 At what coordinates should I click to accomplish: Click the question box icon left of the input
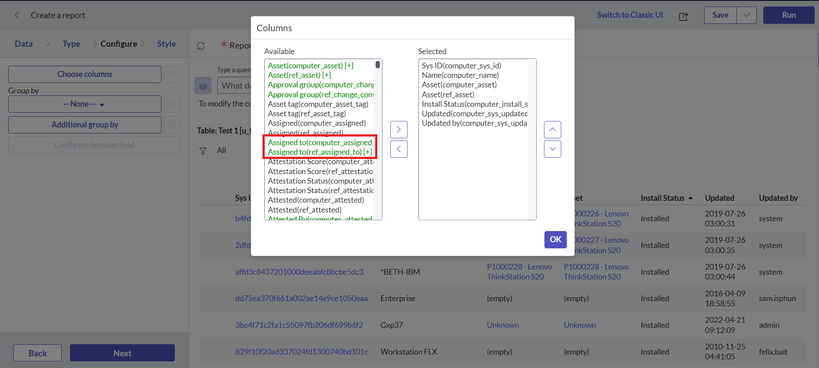(x=203, y=86)
